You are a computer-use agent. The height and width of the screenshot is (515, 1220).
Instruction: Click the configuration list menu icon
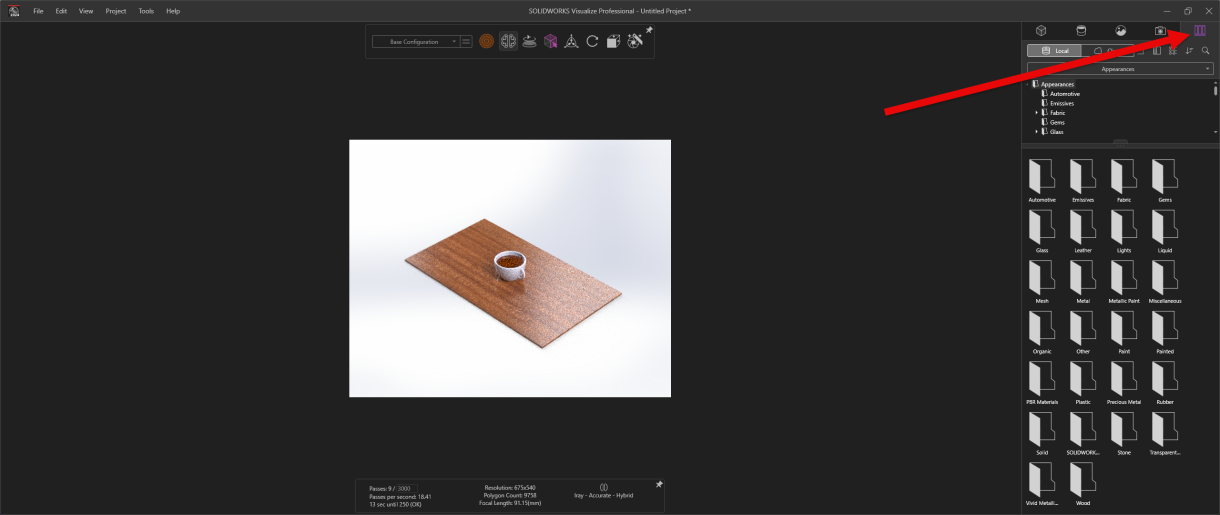466,42
